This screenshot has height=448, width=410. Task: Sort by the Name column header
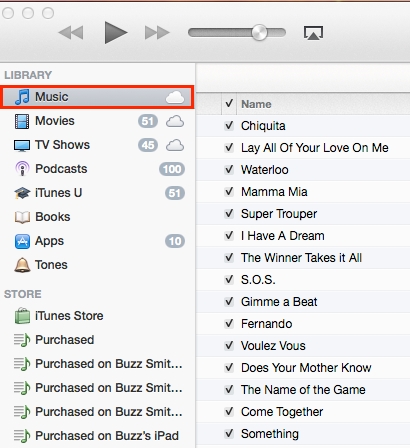point(256,104)
